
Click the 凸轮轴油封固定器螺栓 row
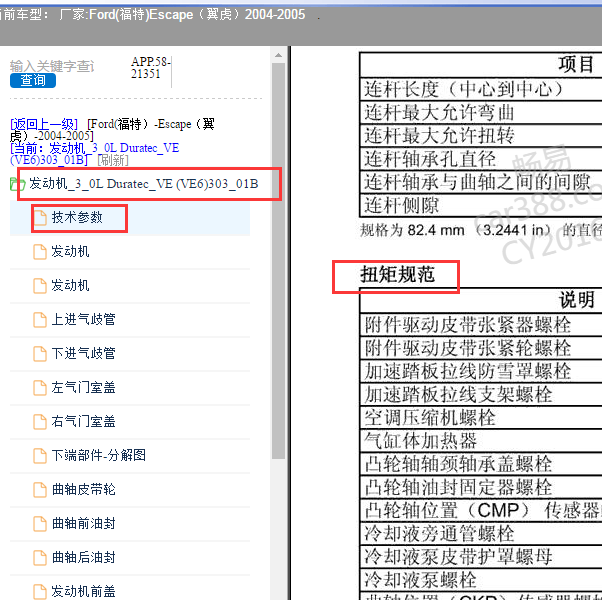tap(481, 487)
